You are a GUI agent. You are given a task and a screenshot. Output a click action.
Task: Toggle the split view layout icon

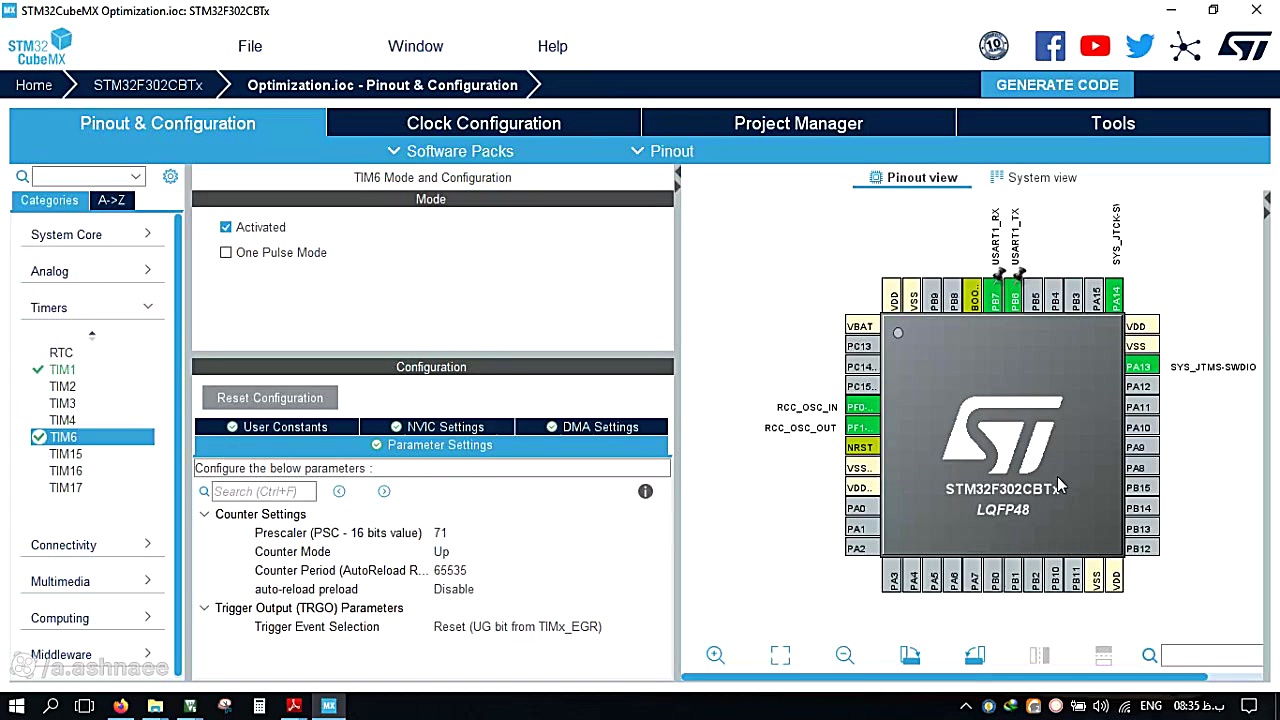(x=1040, y=655)
